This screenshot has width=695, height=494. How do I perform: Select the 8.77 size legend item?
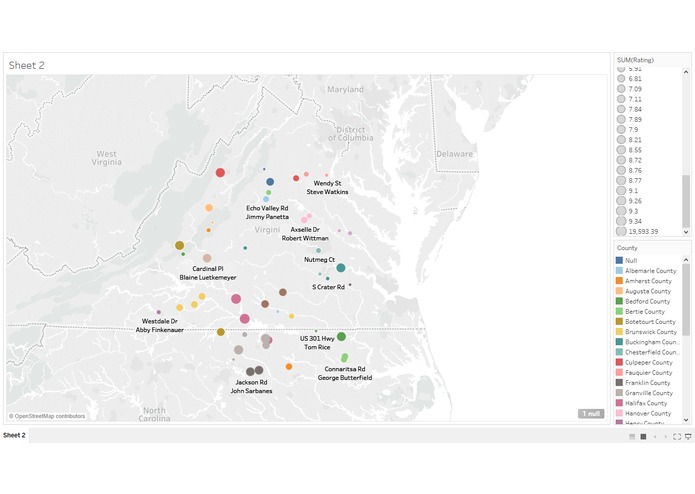(x=629, y=180)
